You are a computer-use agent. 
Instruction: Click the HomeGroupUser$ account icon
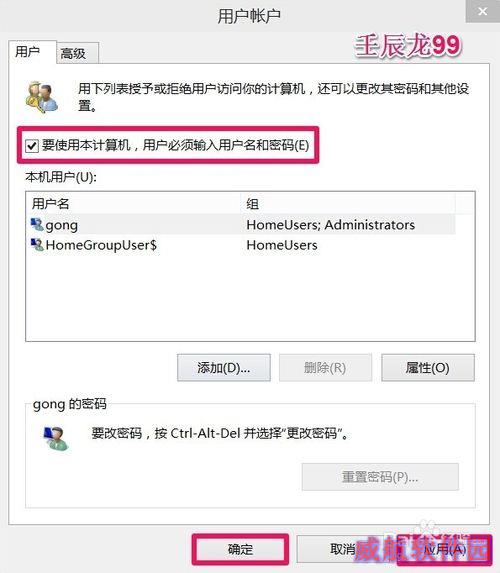coord(37,244)
